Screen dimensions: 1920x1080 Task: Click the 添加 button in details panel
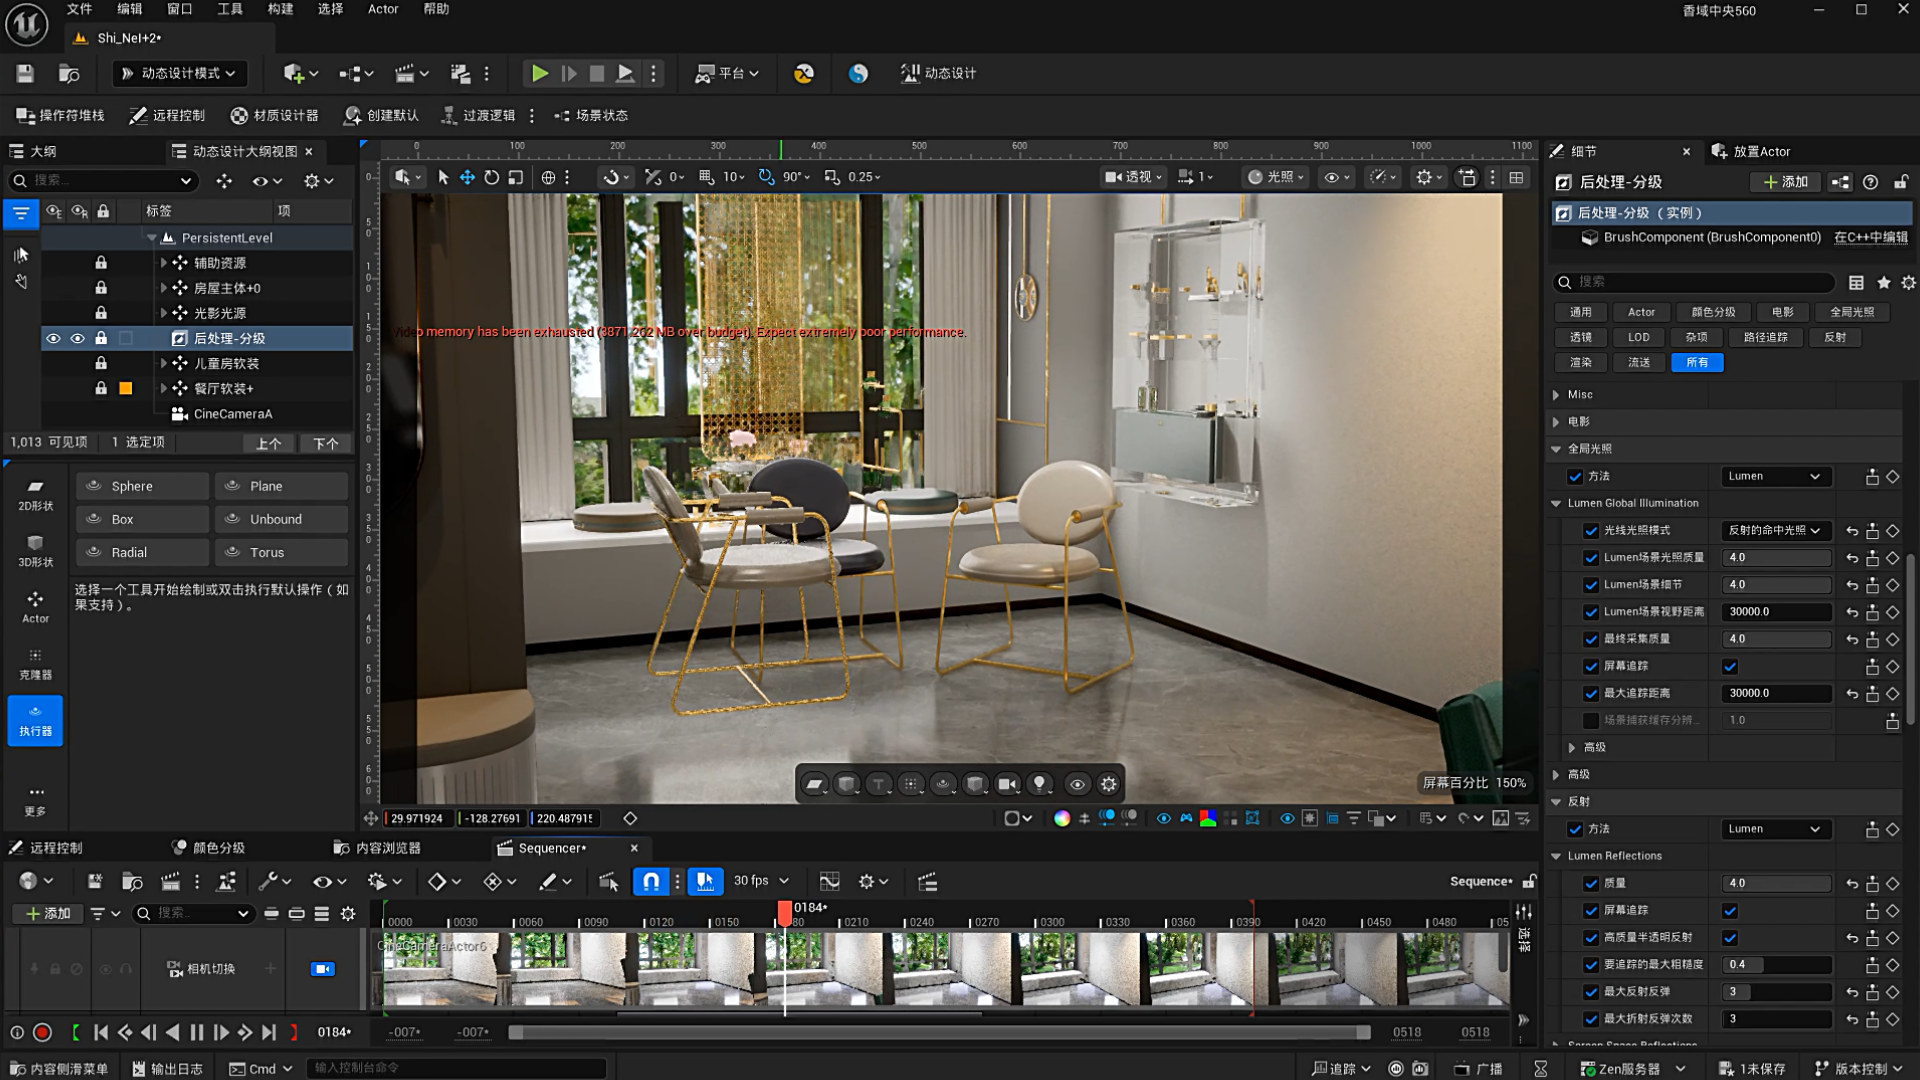tap(1785, 182)
